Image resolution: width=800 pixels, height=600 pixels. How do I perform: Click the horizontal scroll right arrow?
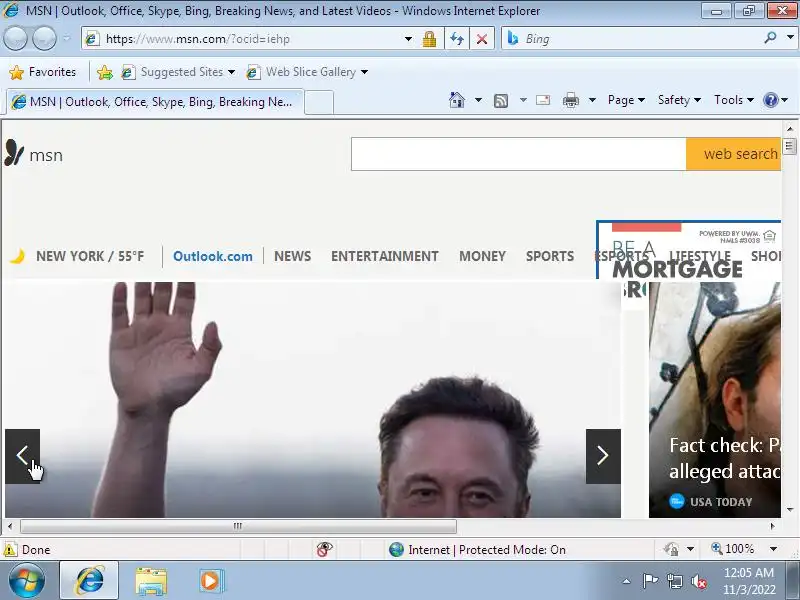click(x=772, y=526)
